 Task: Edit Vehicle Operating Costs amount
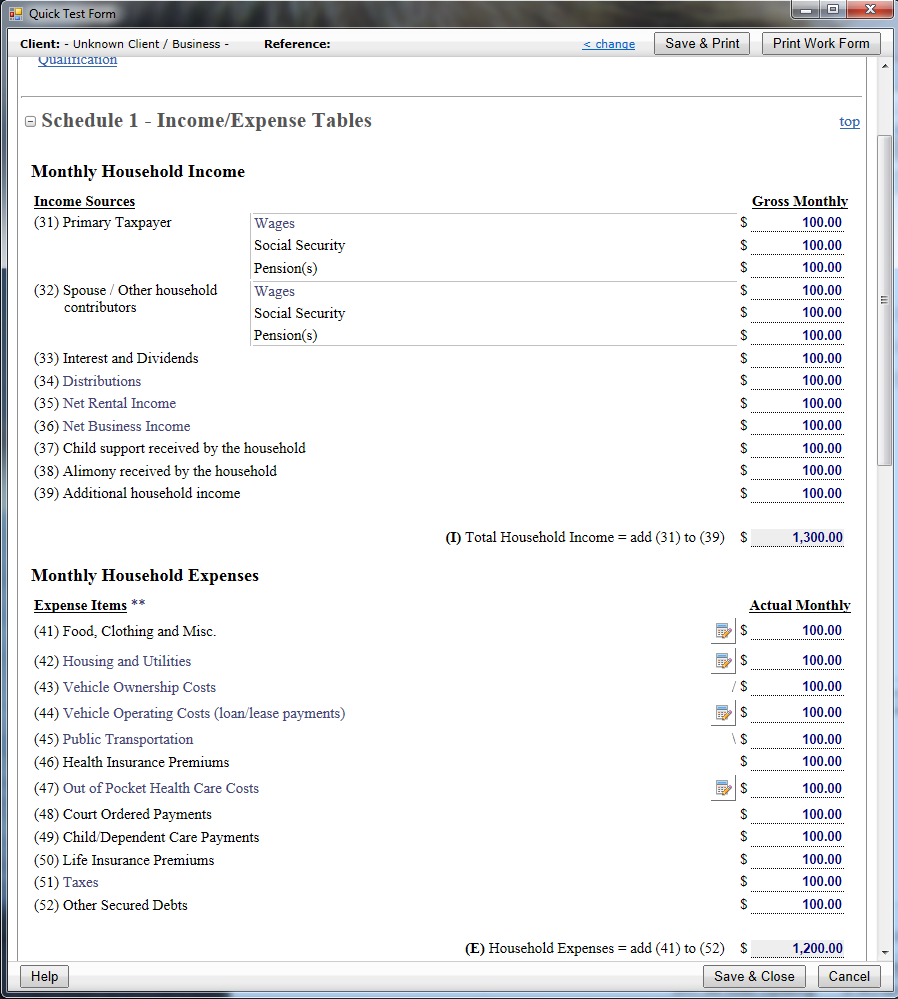(x=797, y=713)
